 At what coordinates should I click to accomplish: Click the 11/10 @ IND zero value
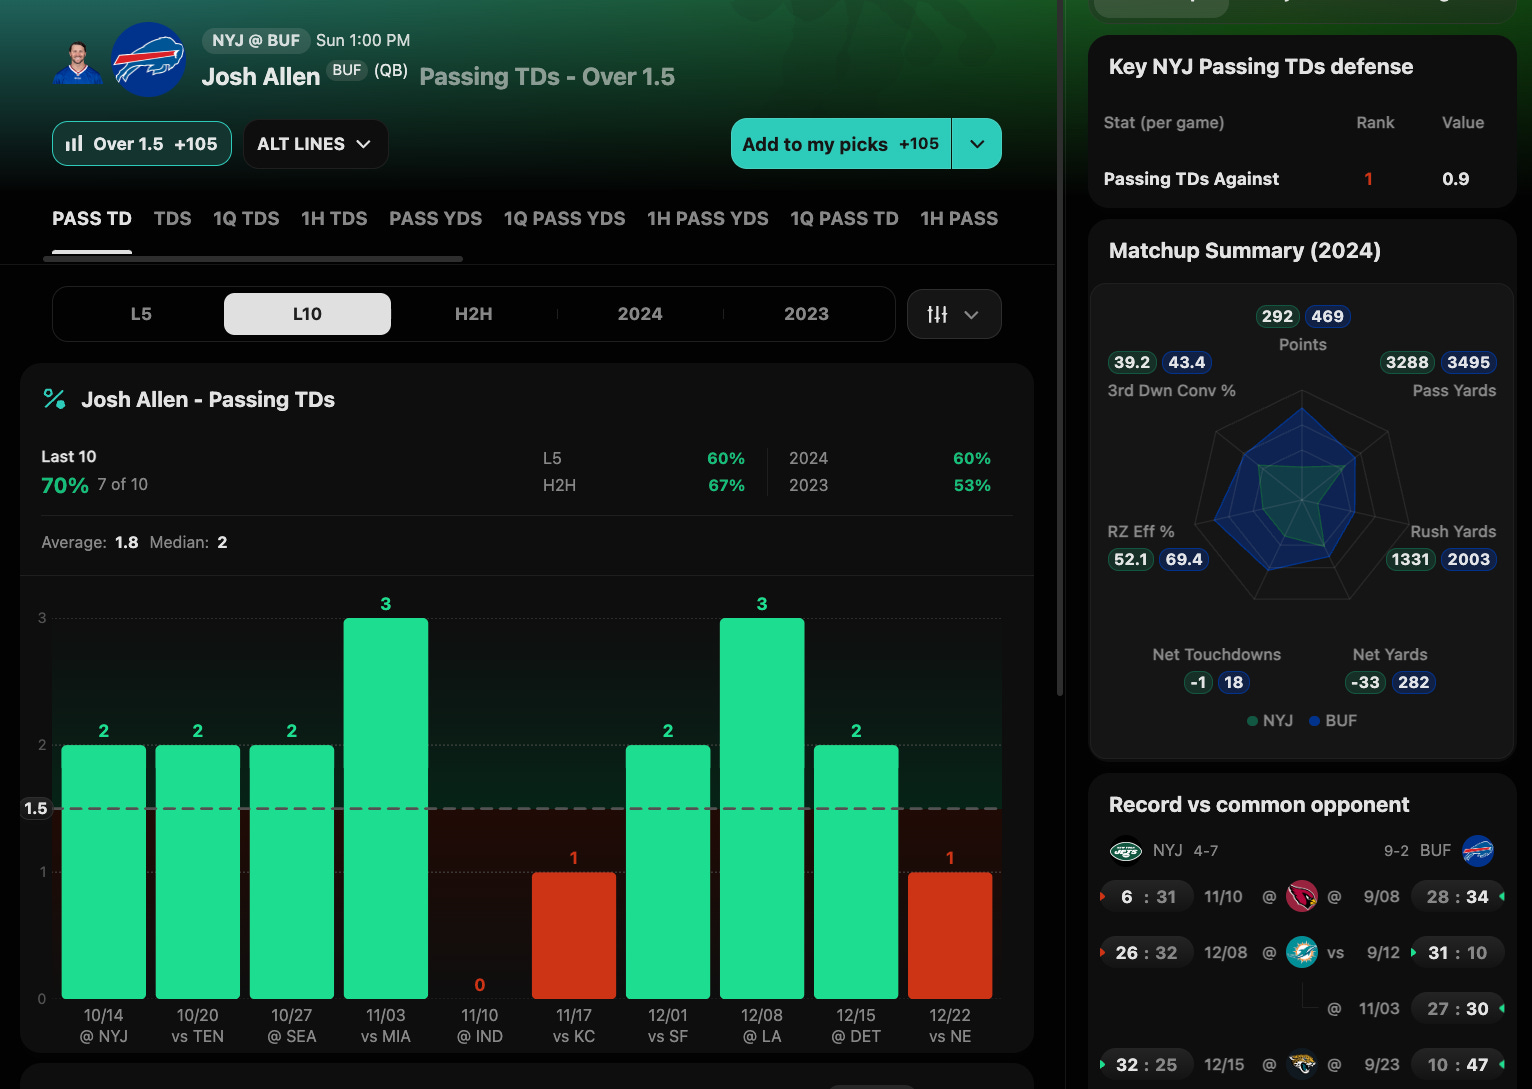(x=480, y=985)
